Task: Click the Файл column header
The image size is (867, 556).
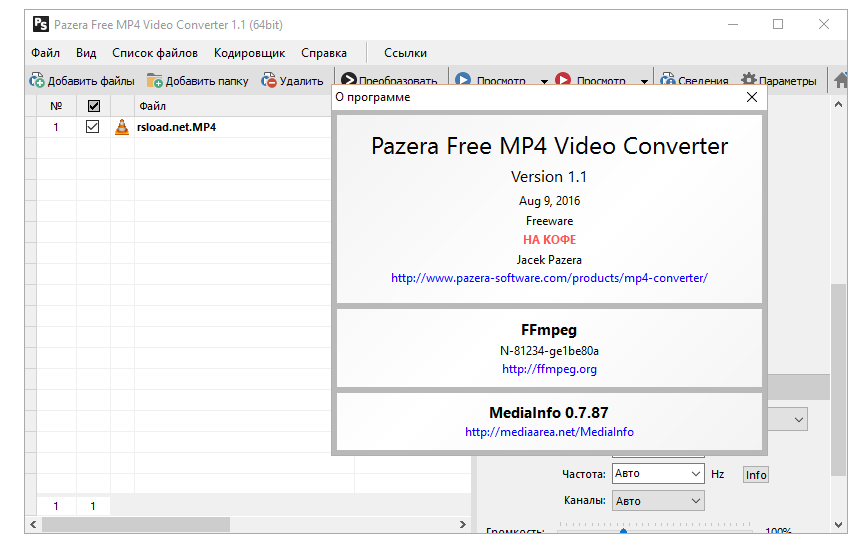Action: point(232,106)
